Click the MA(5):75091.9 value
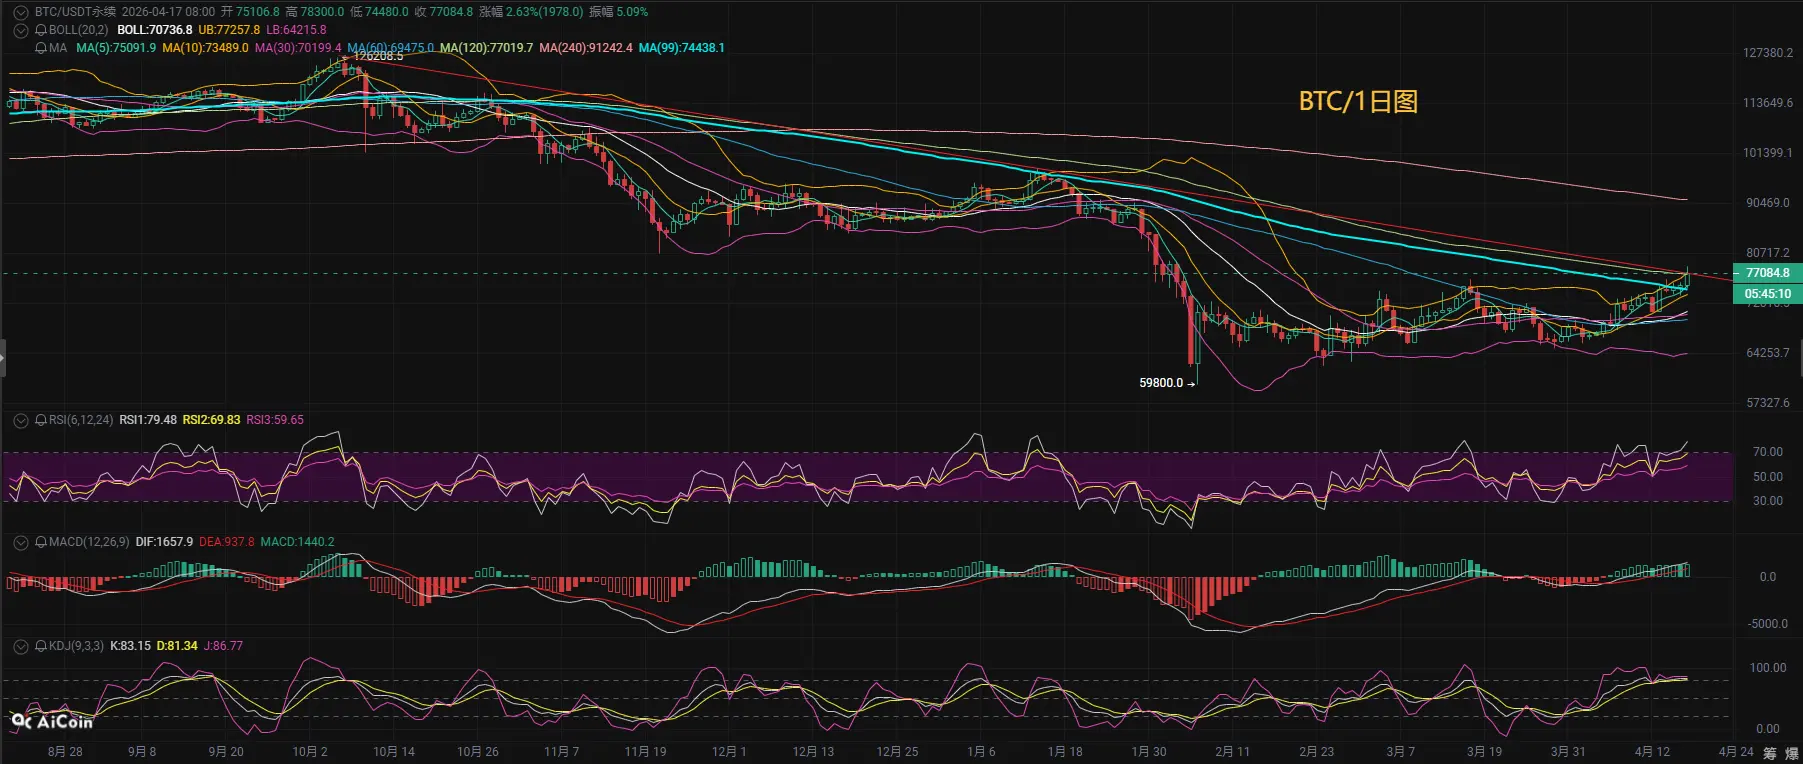 click(116, 48)
